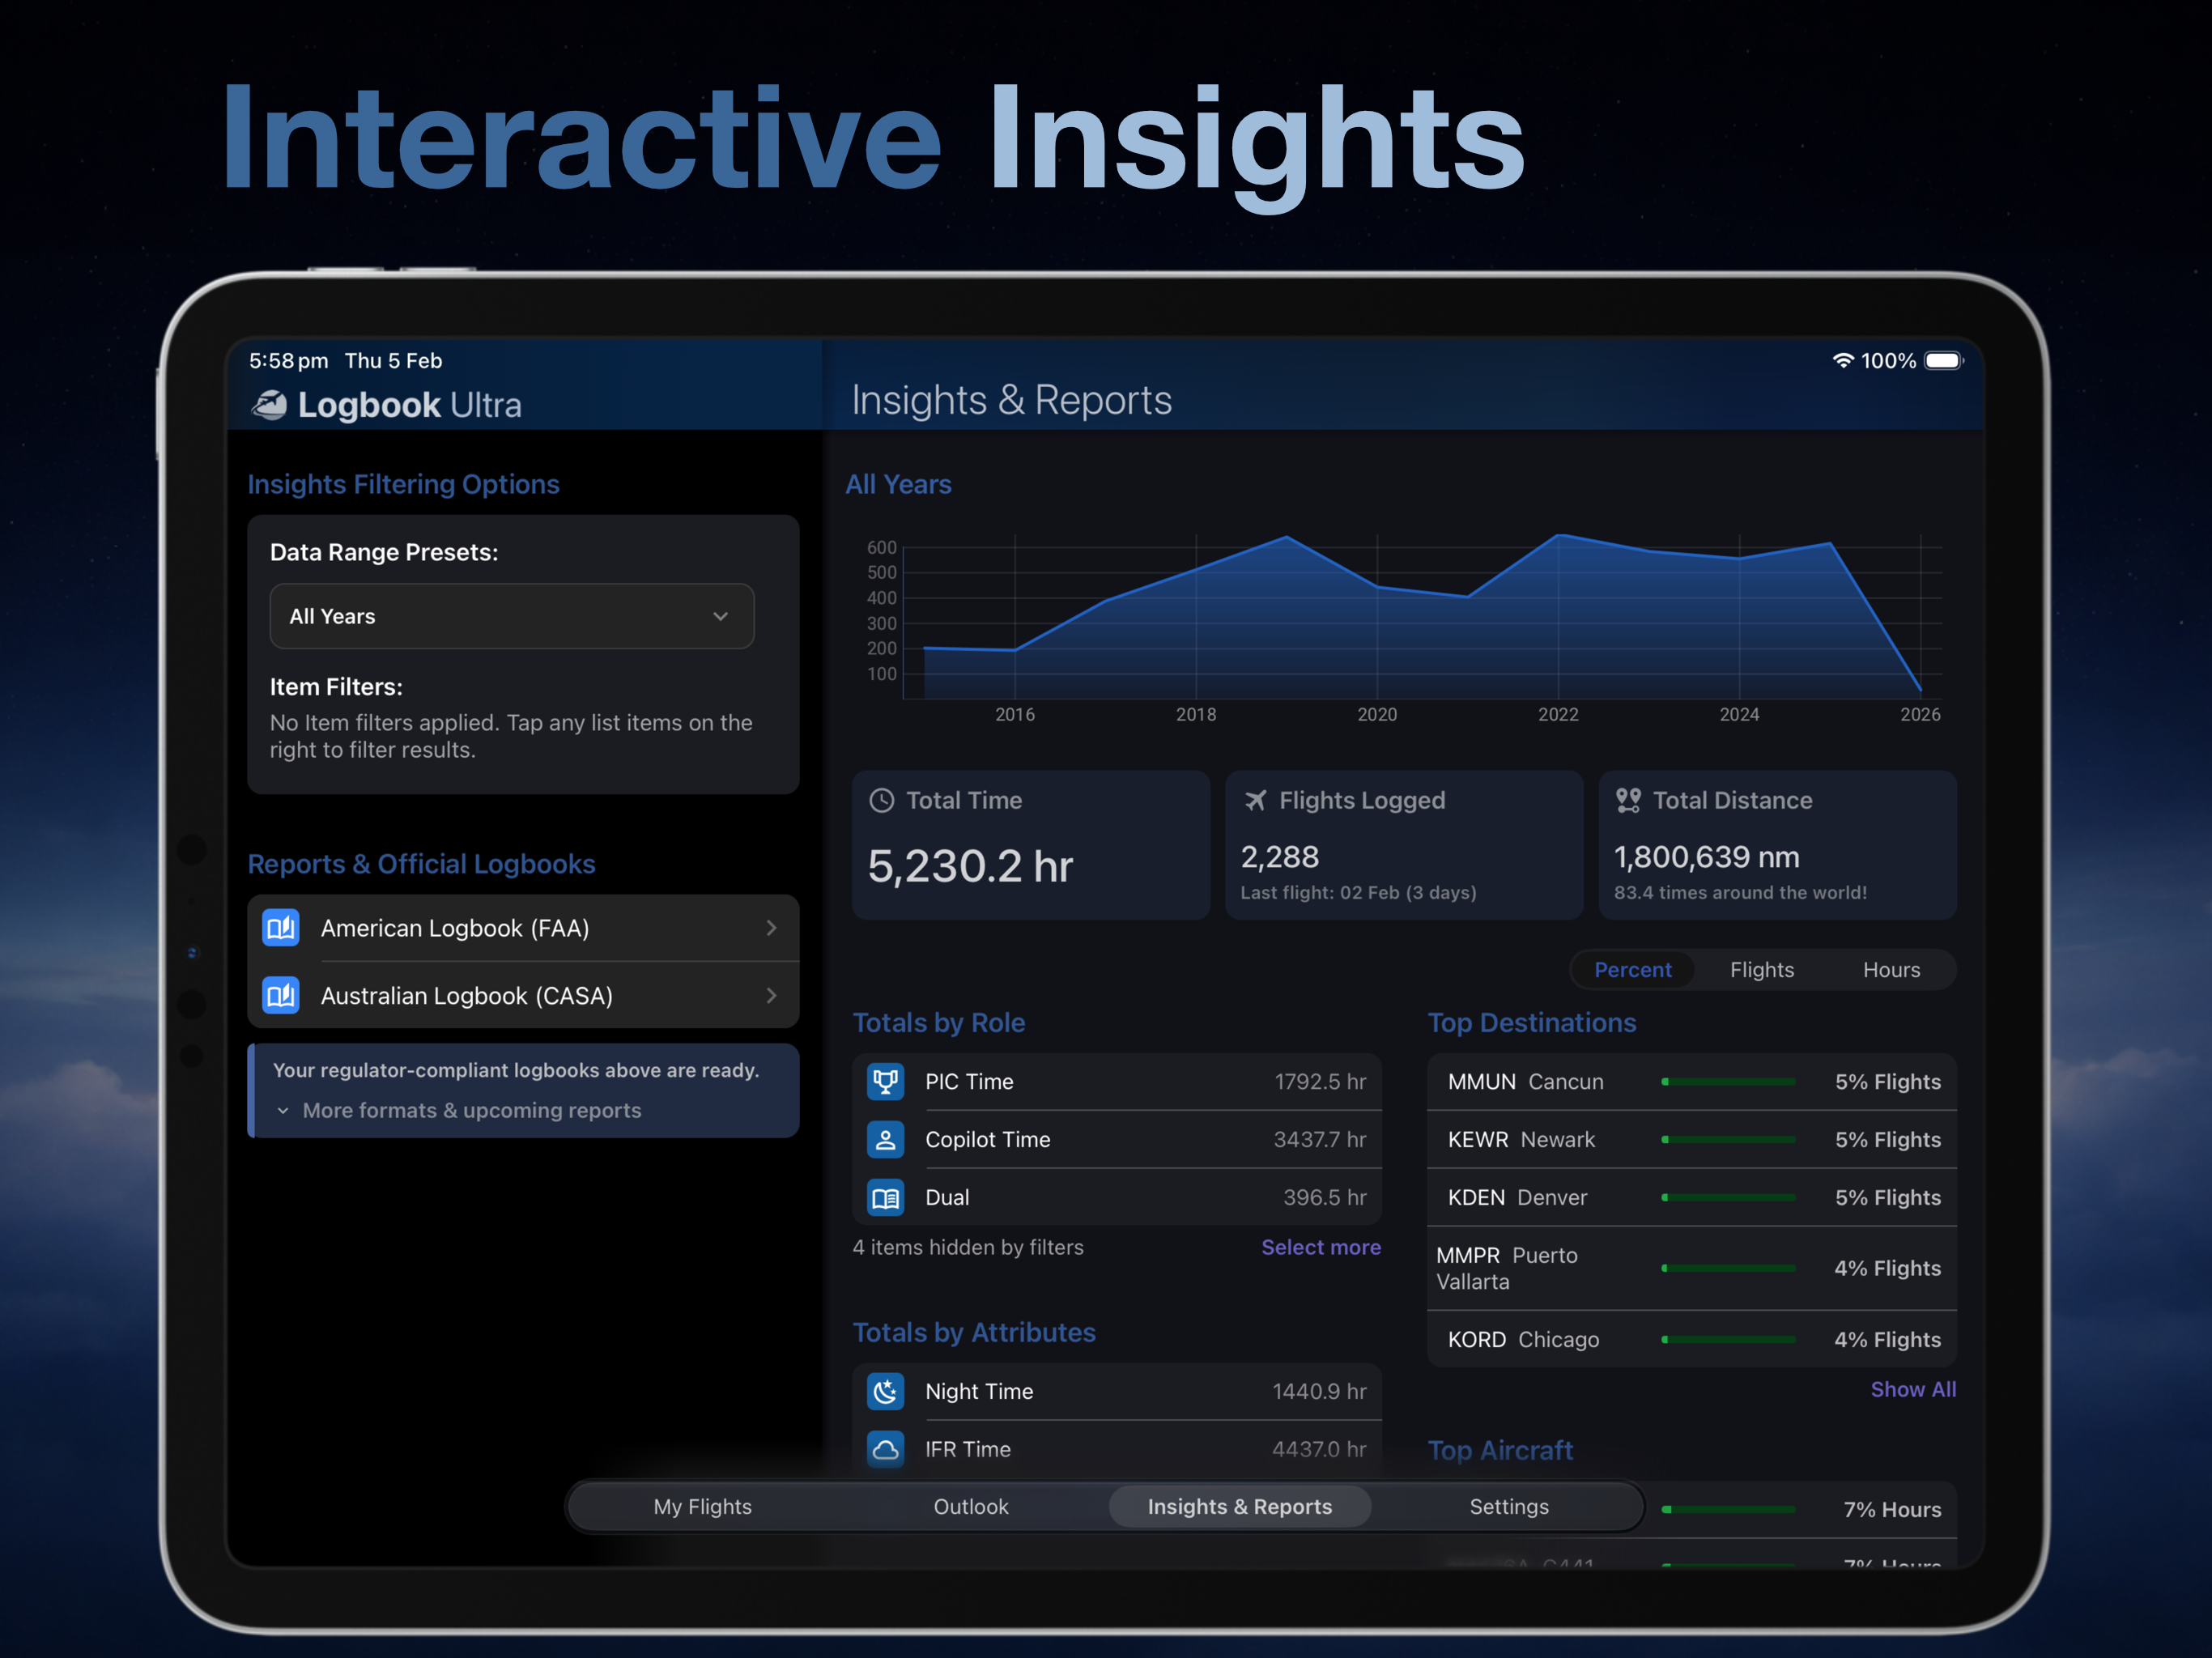Open Australian Logbook (CASA) chevron

click(771, 996)
